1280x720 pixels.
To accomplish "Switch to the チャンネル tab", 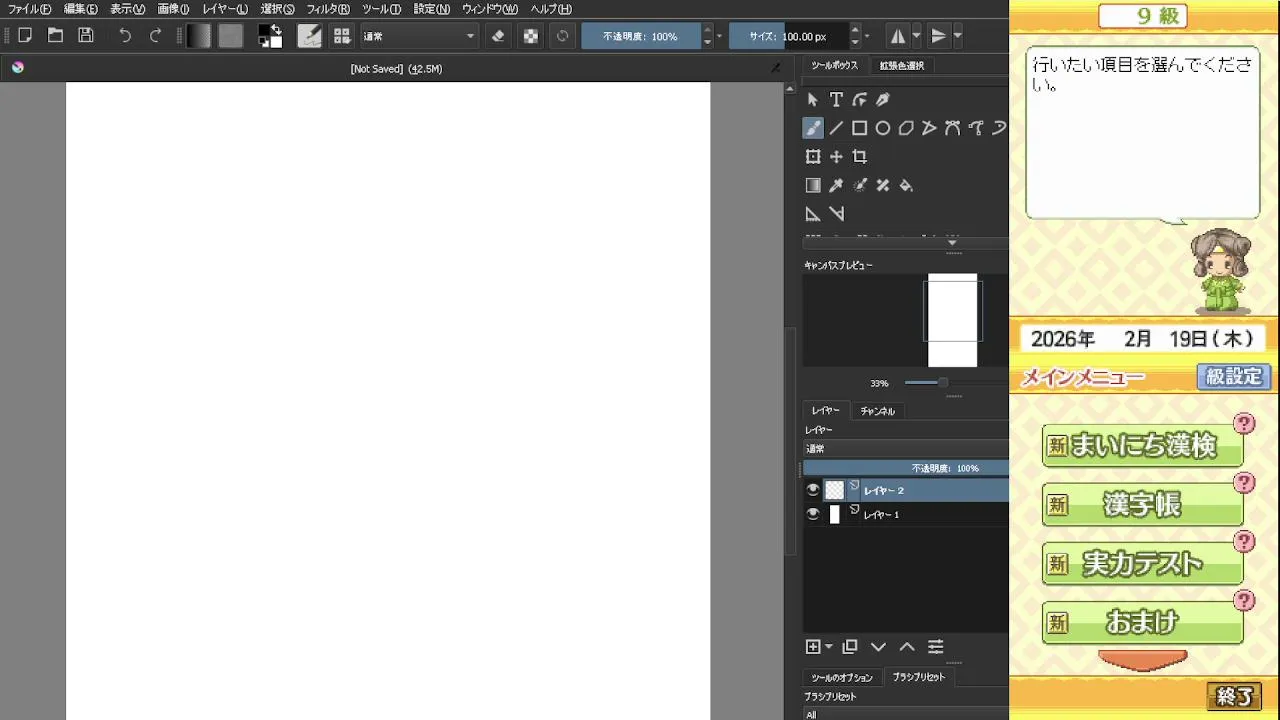I will (877, 411).
